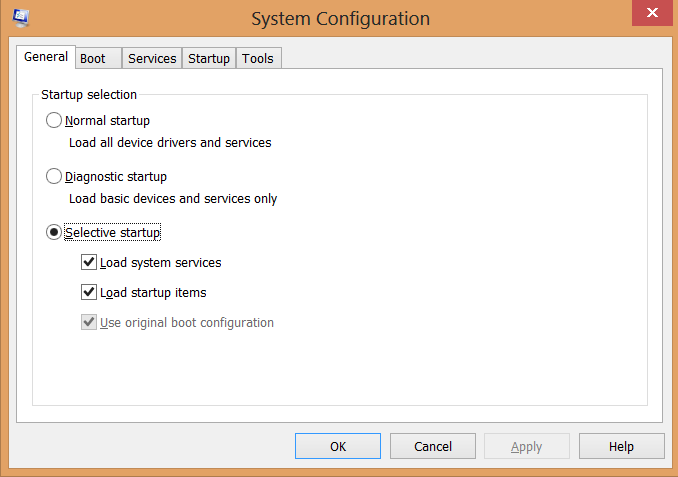The height and width of the screenshot is (477, 678).
Task: Go to the Services tab
Action: [x=152, y=59]
